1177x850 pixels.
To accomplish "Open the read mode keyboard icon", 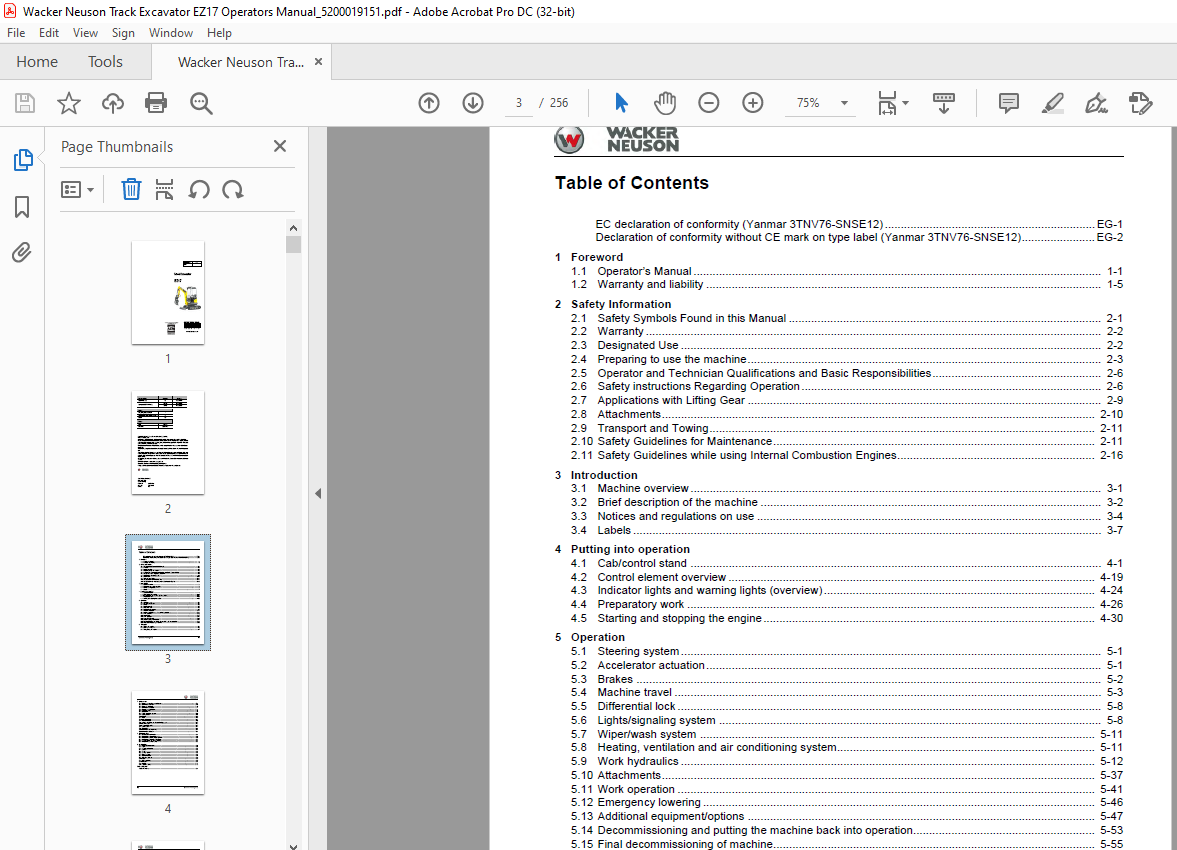I will coord(944,103).
